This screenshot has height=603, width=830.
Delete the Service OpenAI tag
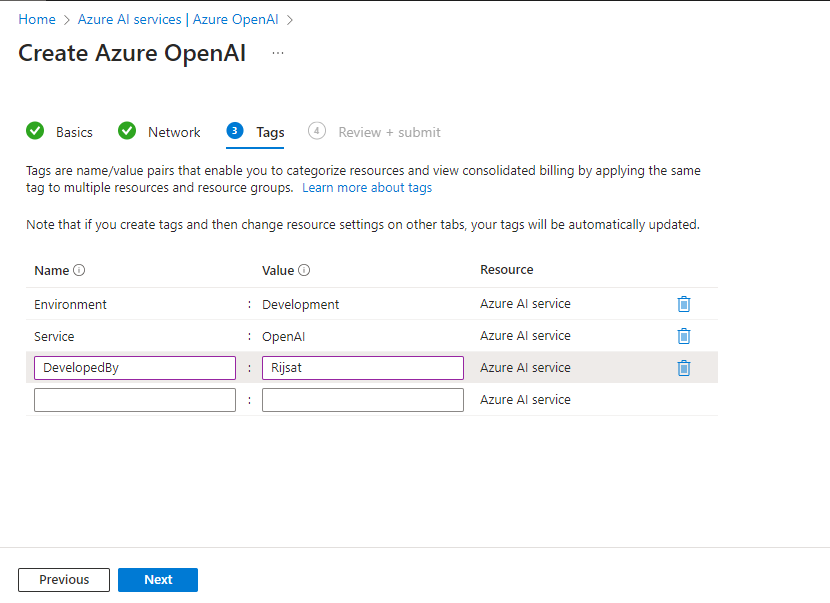[683, 336]
